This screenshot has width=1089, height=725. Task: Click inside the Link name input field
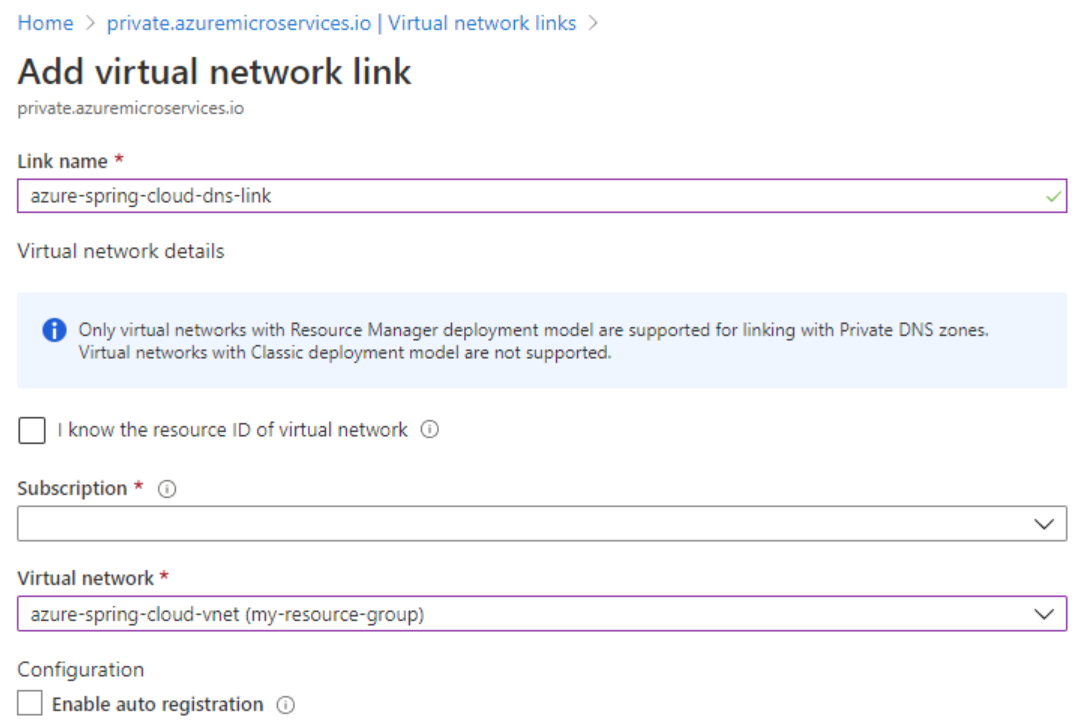coord(400,195)
